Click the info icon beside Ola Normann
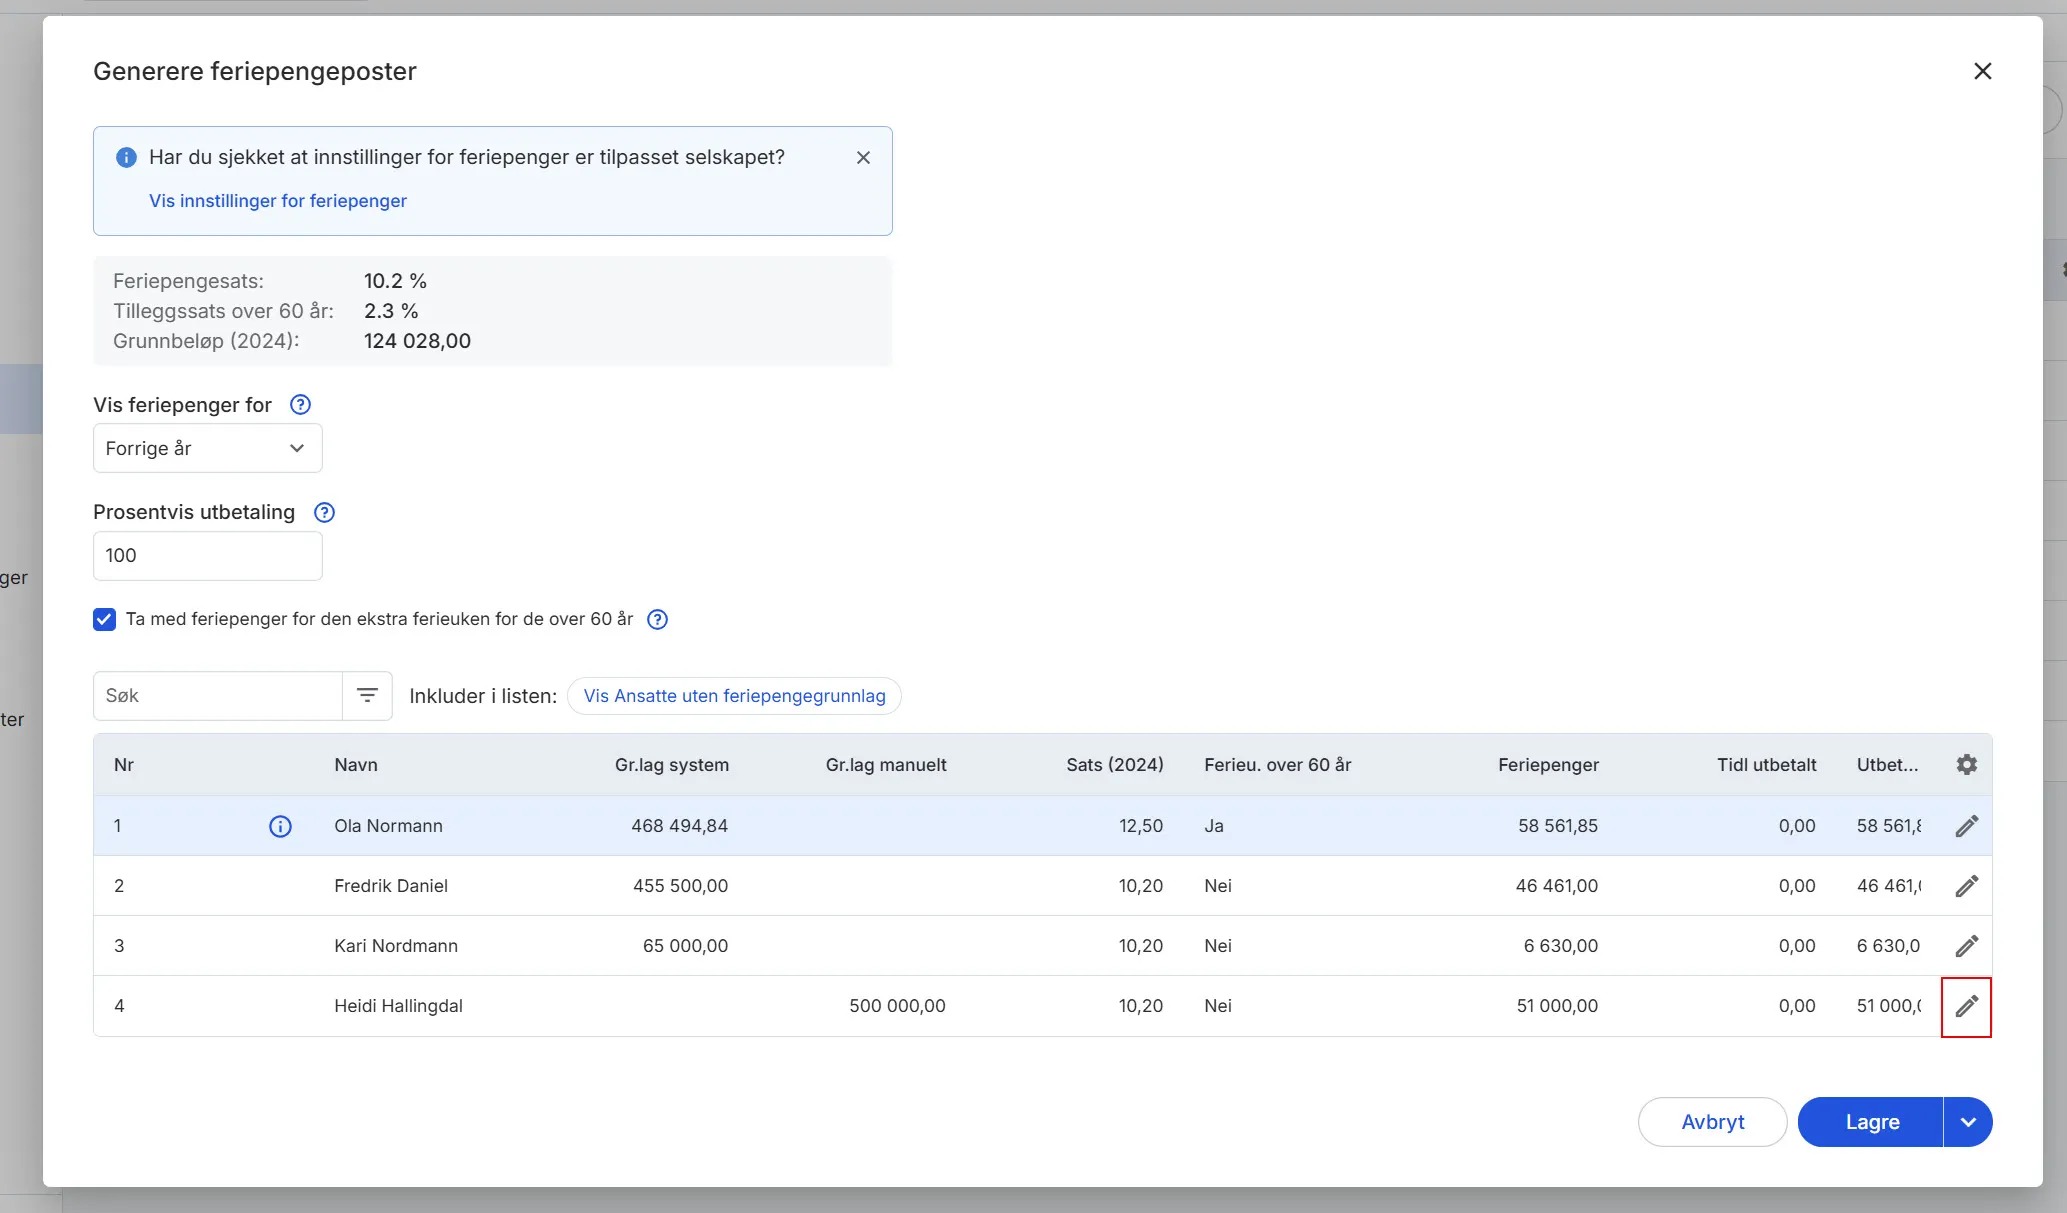Viewport: 2067px width, 1213px height. (280, 826)
